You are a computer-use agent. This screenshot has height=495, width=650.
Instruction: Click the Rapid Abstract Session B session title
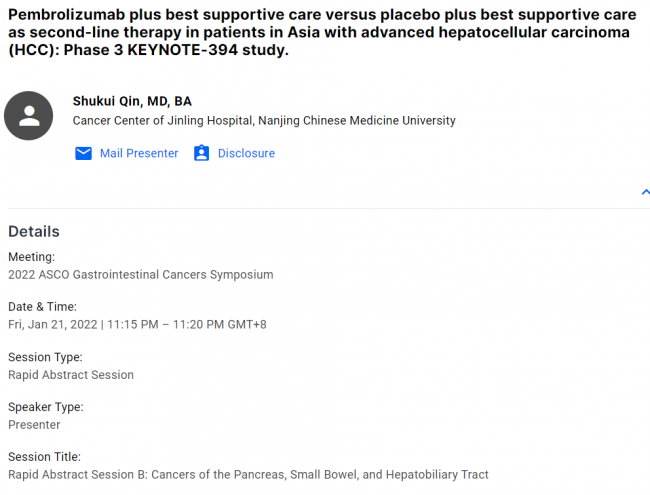[248, 475]
